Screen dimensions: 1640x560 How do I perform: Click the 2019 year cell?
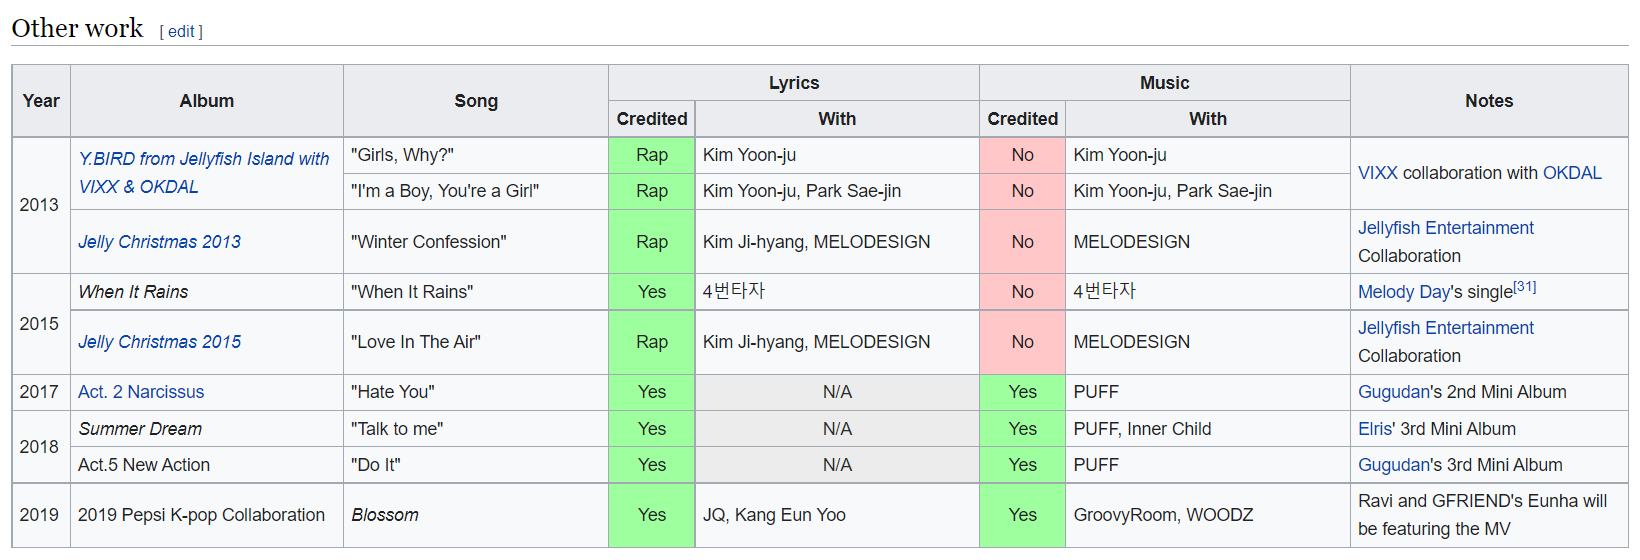pos(41,515)
